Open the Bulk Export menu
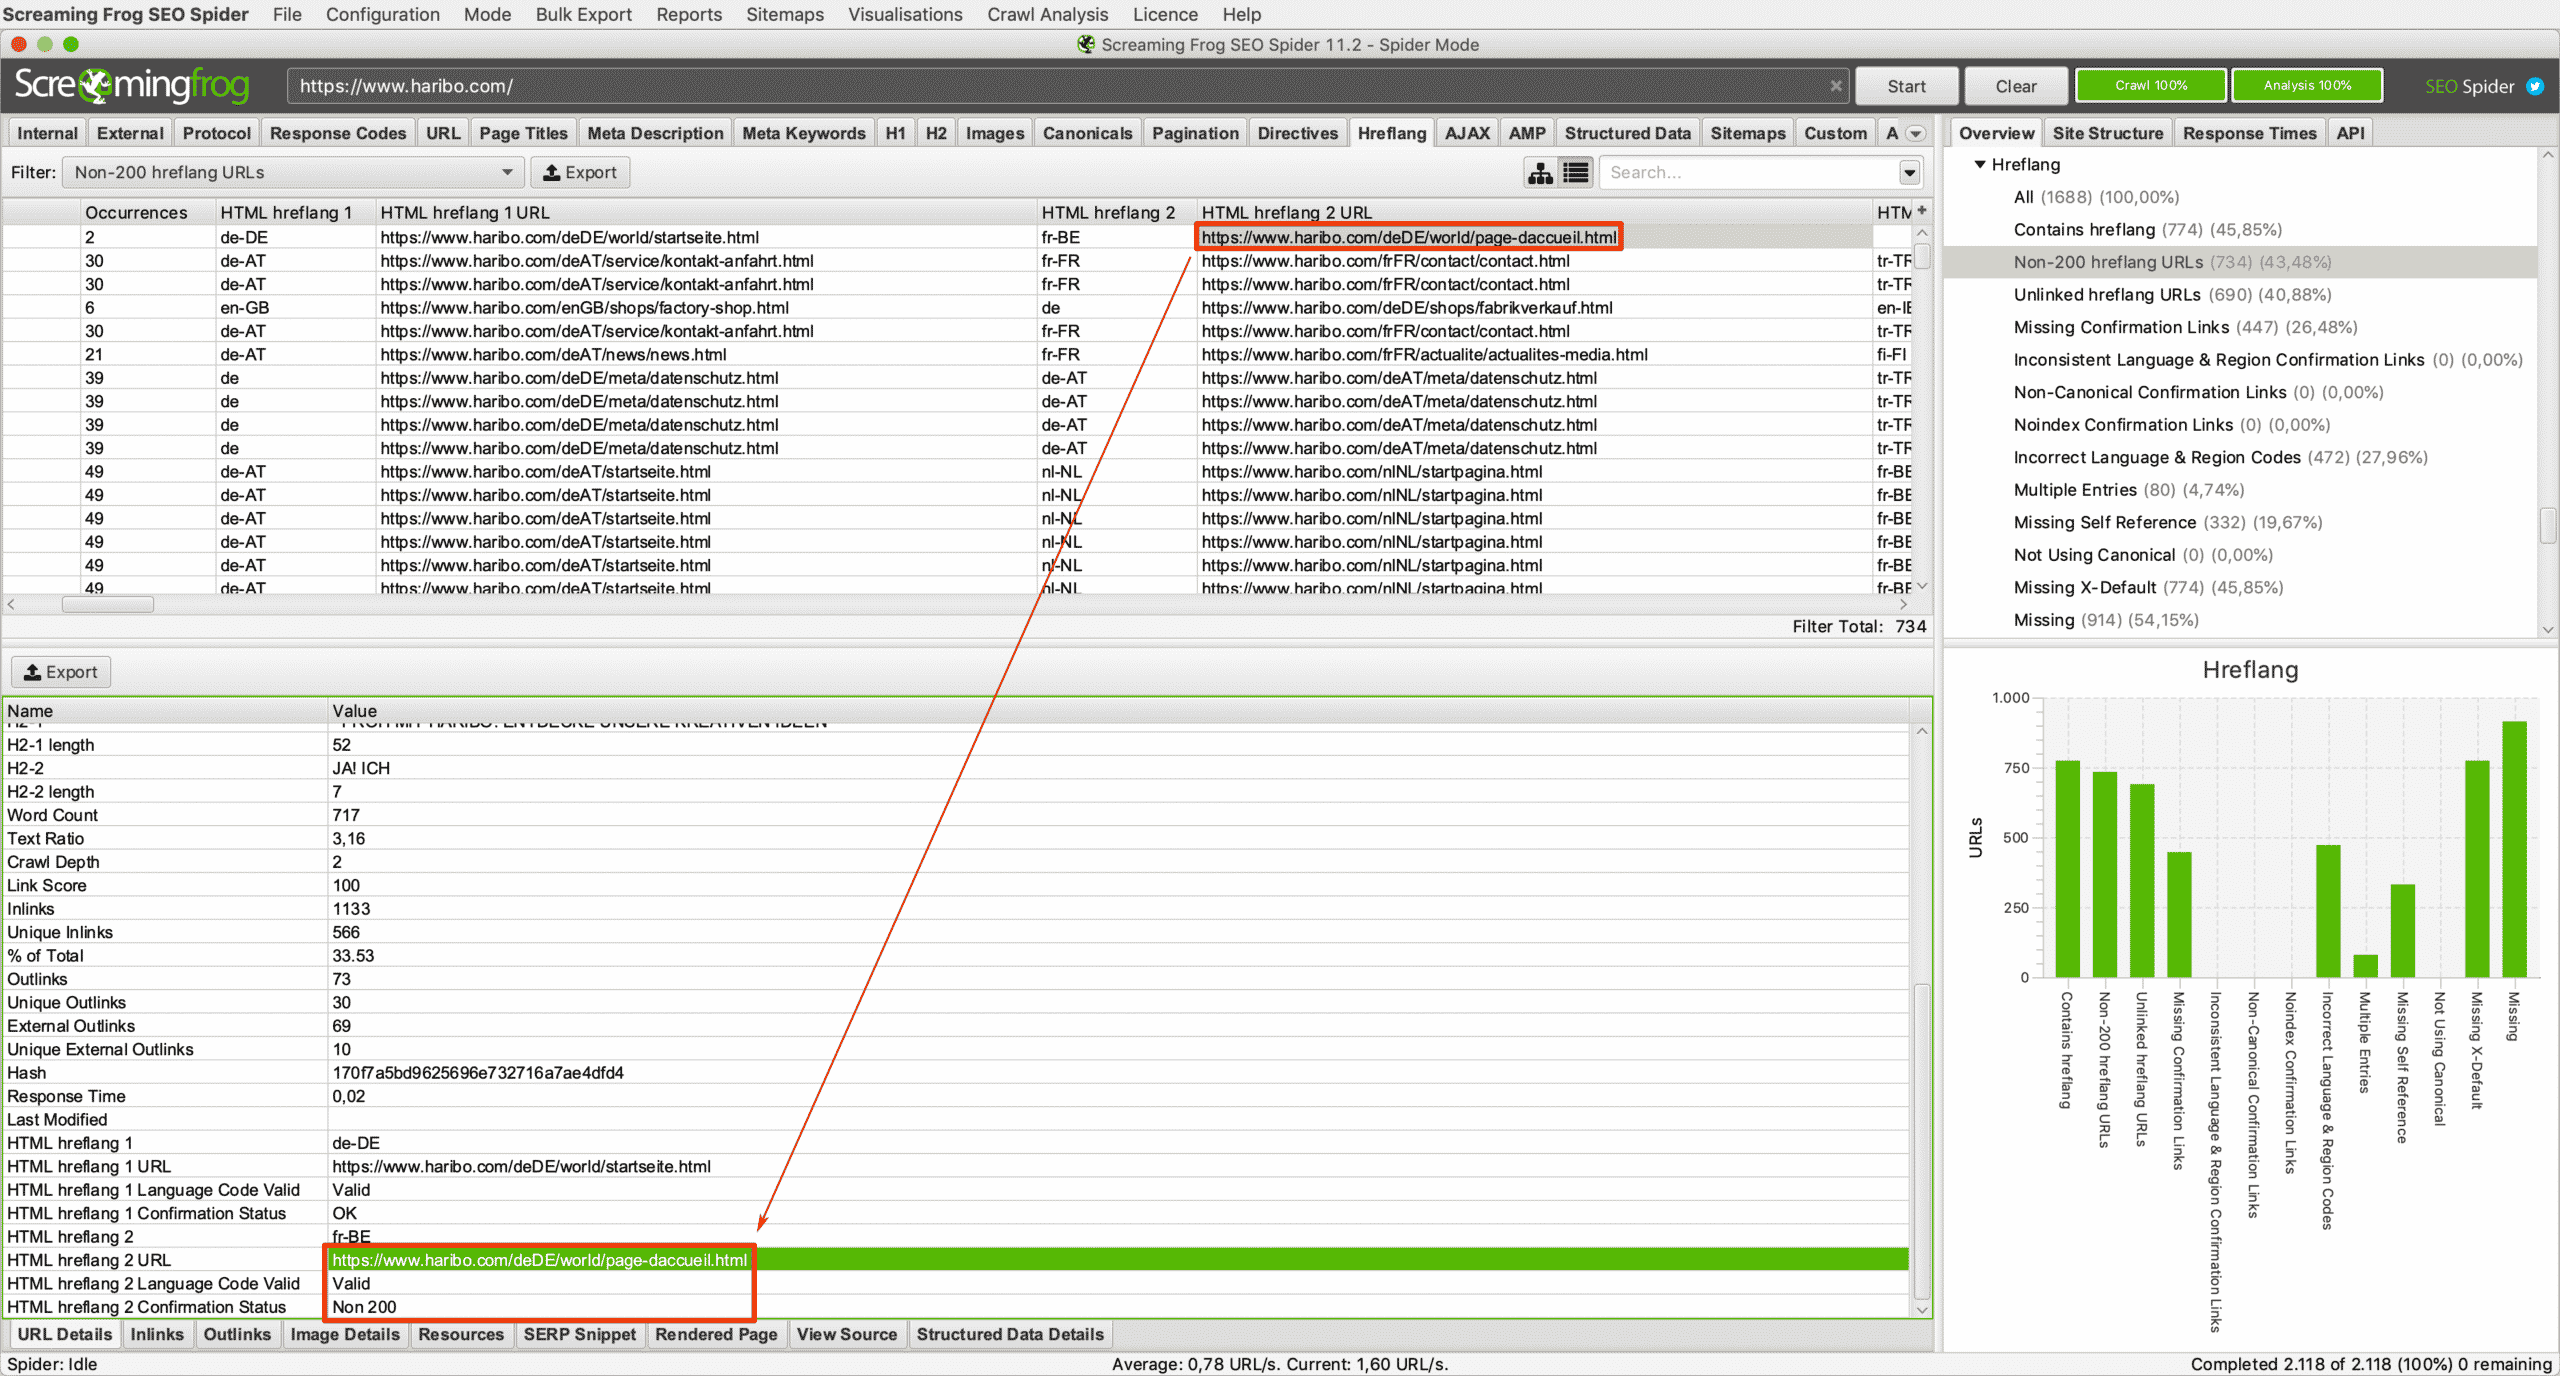The height and width of the screenshot is (1376, 2560). 583,15
